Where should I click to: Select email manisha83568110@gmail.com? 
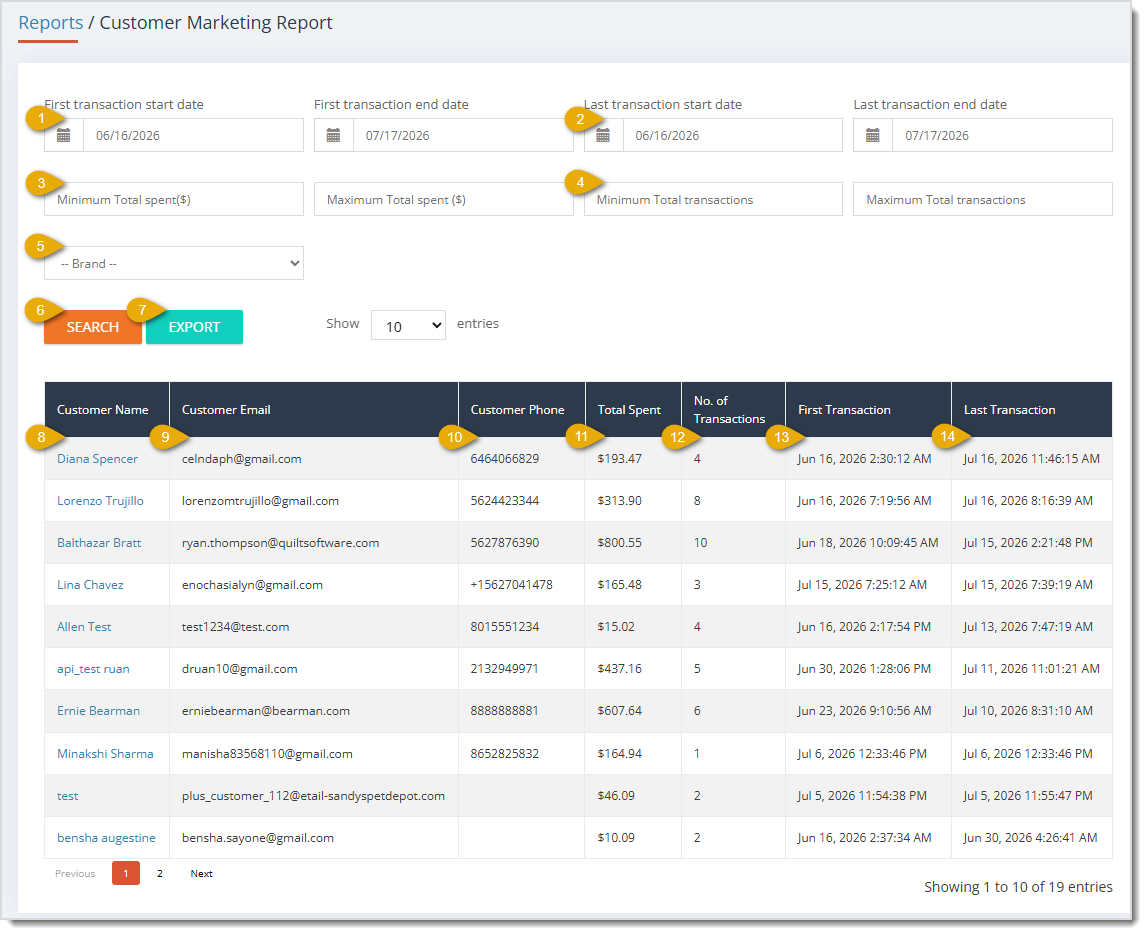(267, 754)
